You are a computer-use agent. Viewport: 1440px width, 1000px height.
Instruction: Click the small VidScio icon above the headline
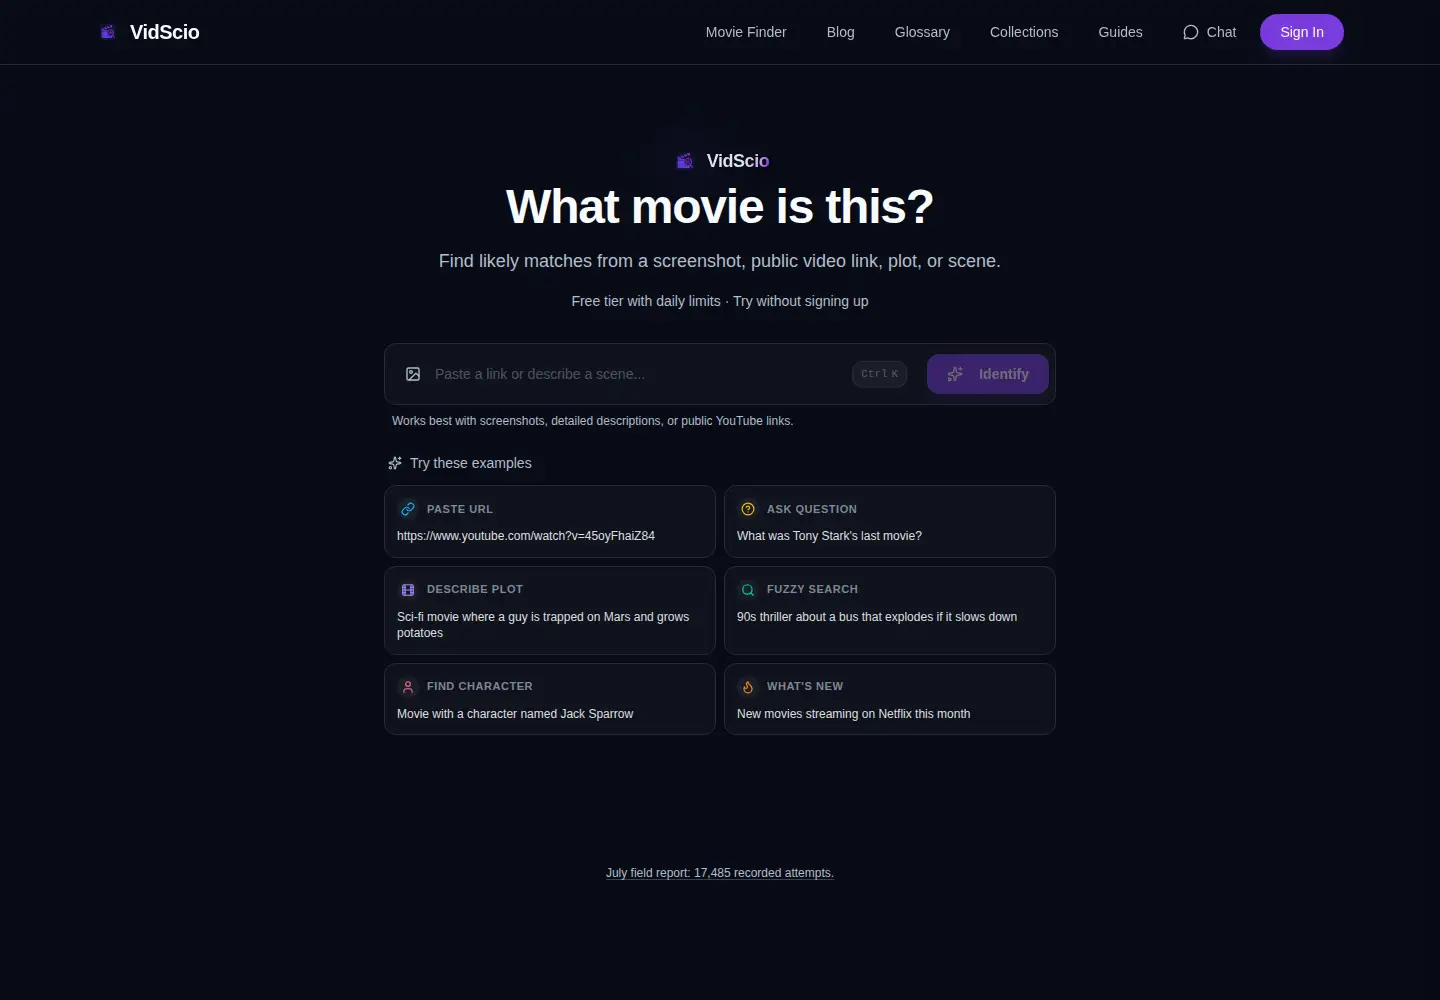[685, 161]
